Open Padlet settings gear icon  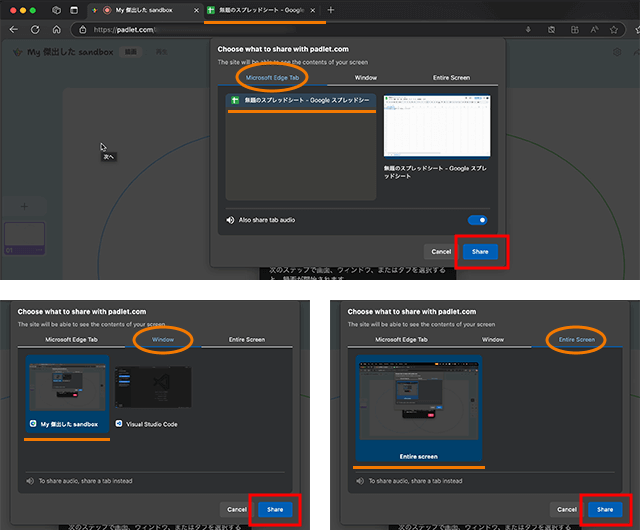click(x=617, y=52)
